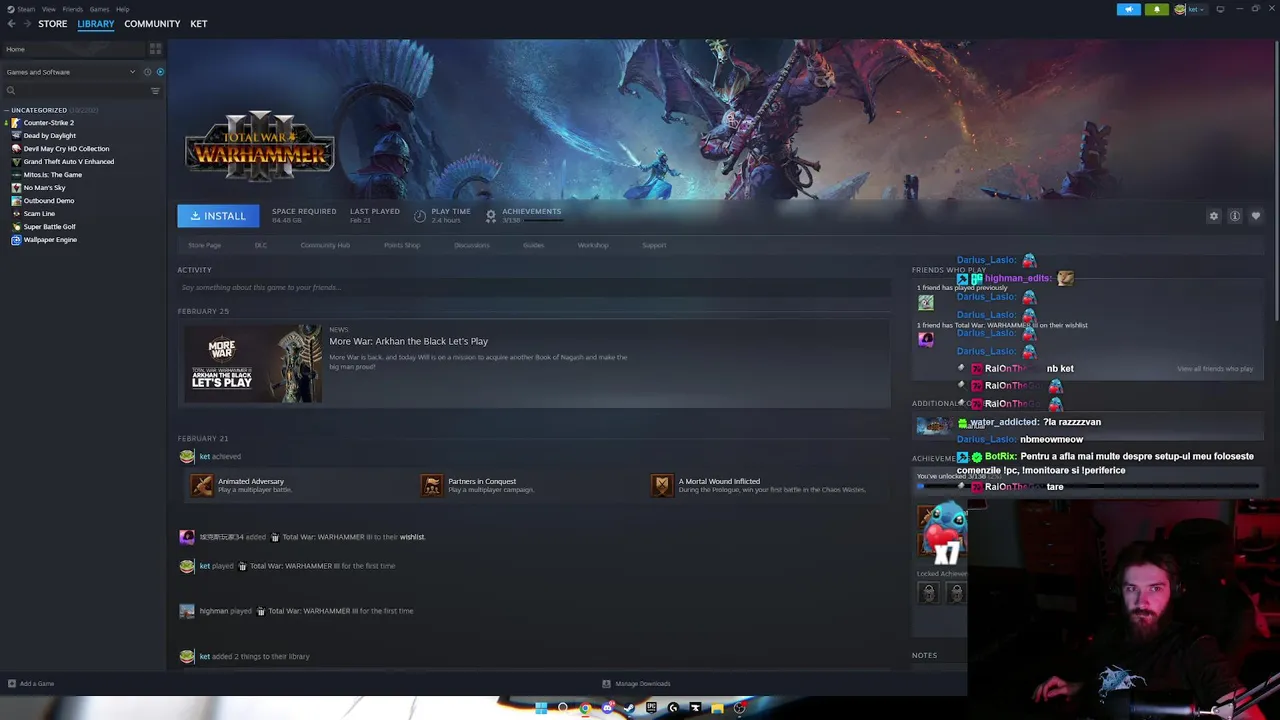Open game settings gear icon
Image resolution: width=1280 pixels, height=720 pixels.
(1214, 216)
